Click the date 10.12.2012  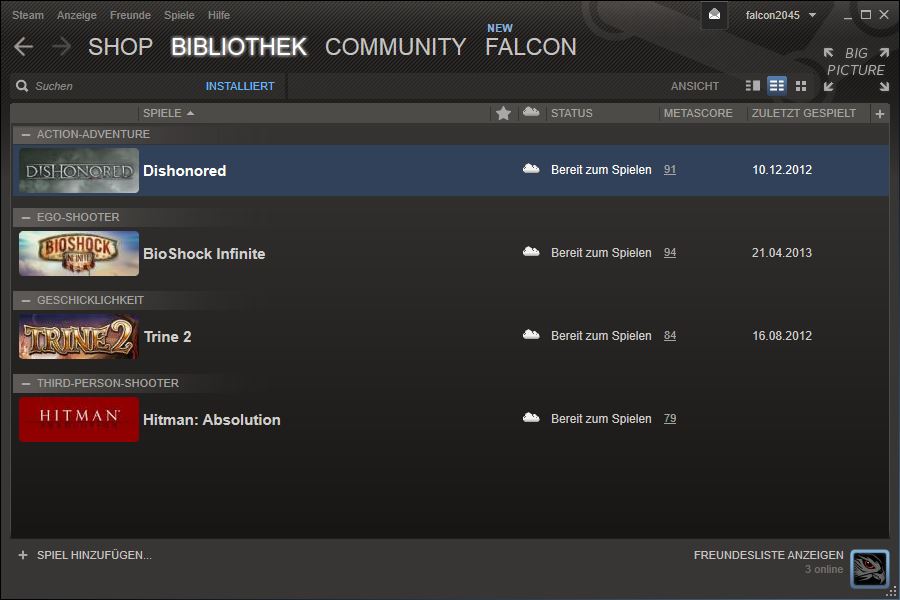coord(782,170)
